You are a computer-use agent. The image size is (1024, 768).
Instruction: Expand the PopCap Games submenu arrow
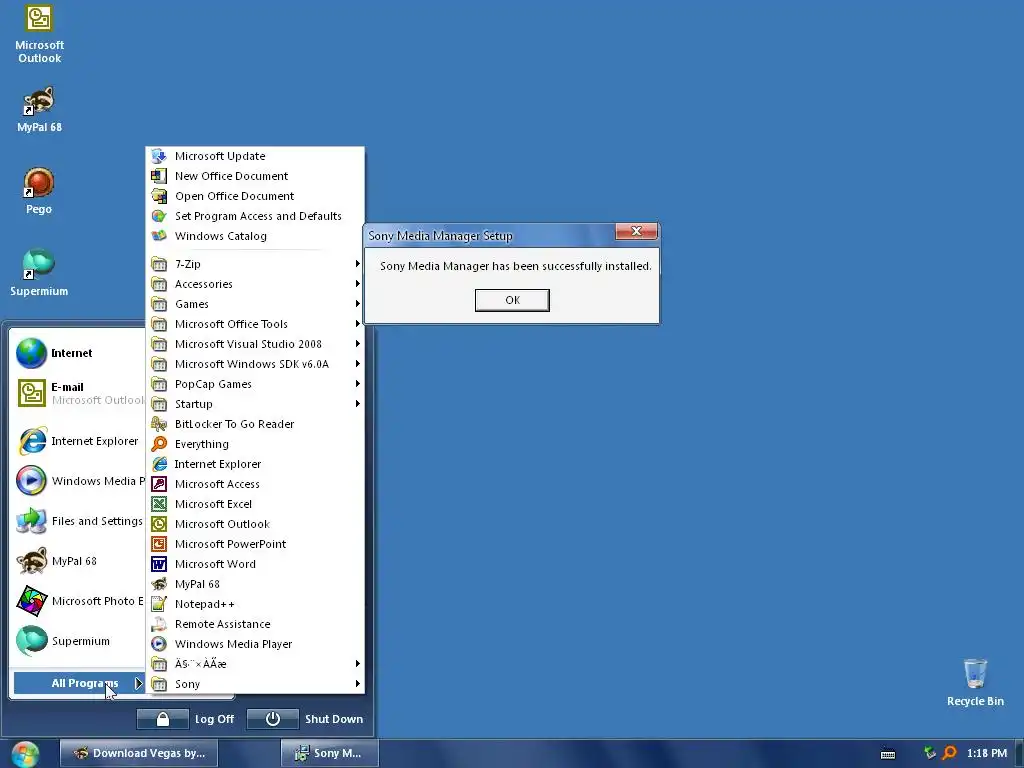pos(357,384)
